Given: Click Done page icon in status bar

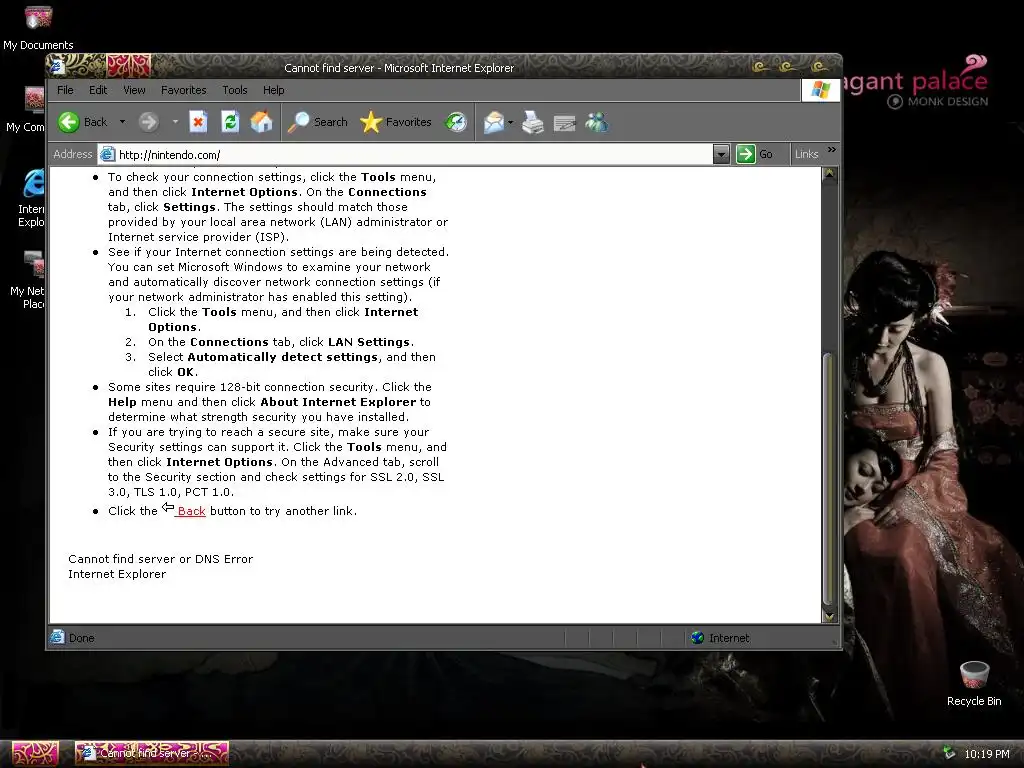Looking at the screenshot, I should (x=57, y=637).
